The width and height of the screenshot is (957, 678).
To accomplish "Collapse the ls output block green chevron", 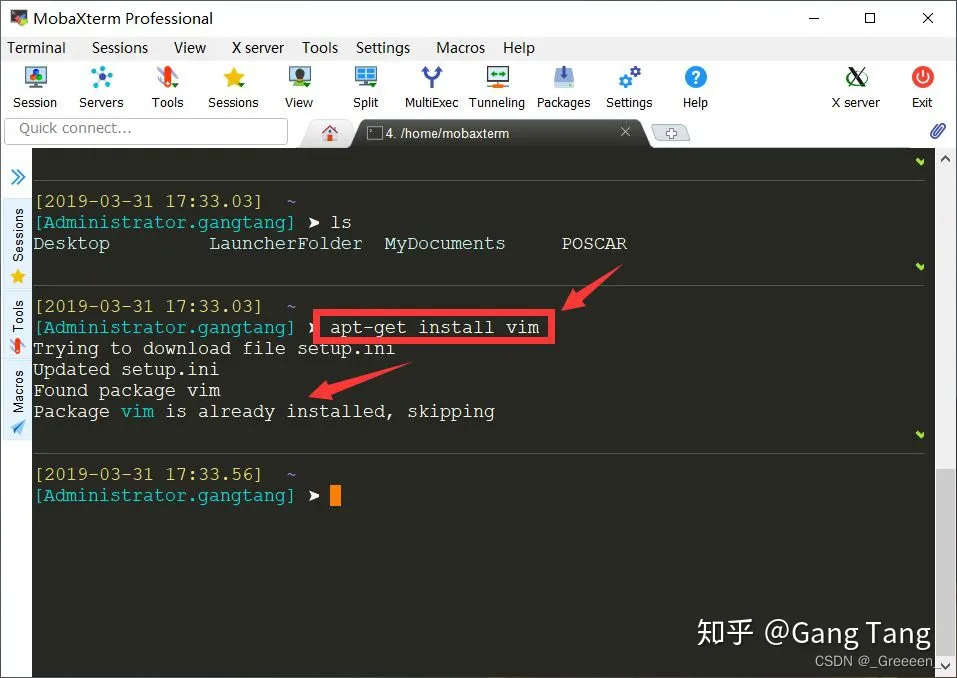I will [920, 267].
